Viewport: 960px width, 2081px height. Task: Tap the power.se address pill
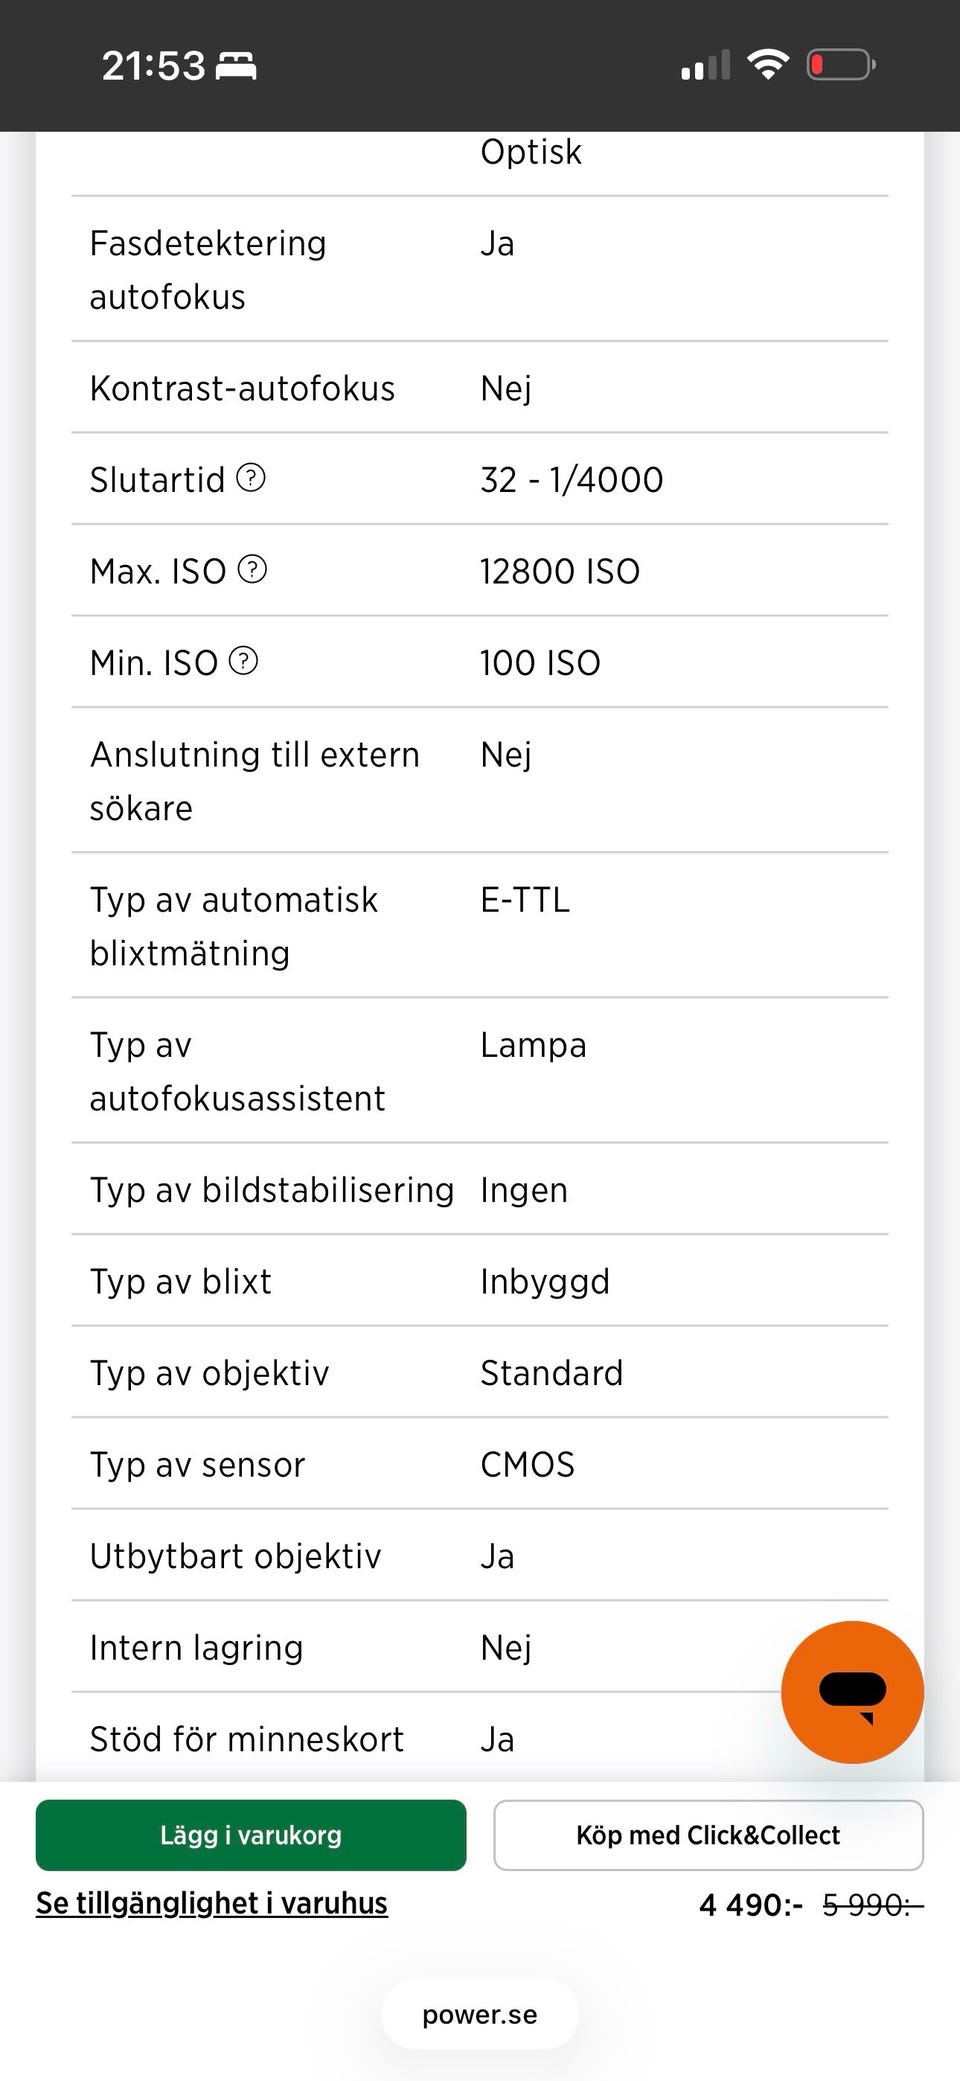point(480,2014)
